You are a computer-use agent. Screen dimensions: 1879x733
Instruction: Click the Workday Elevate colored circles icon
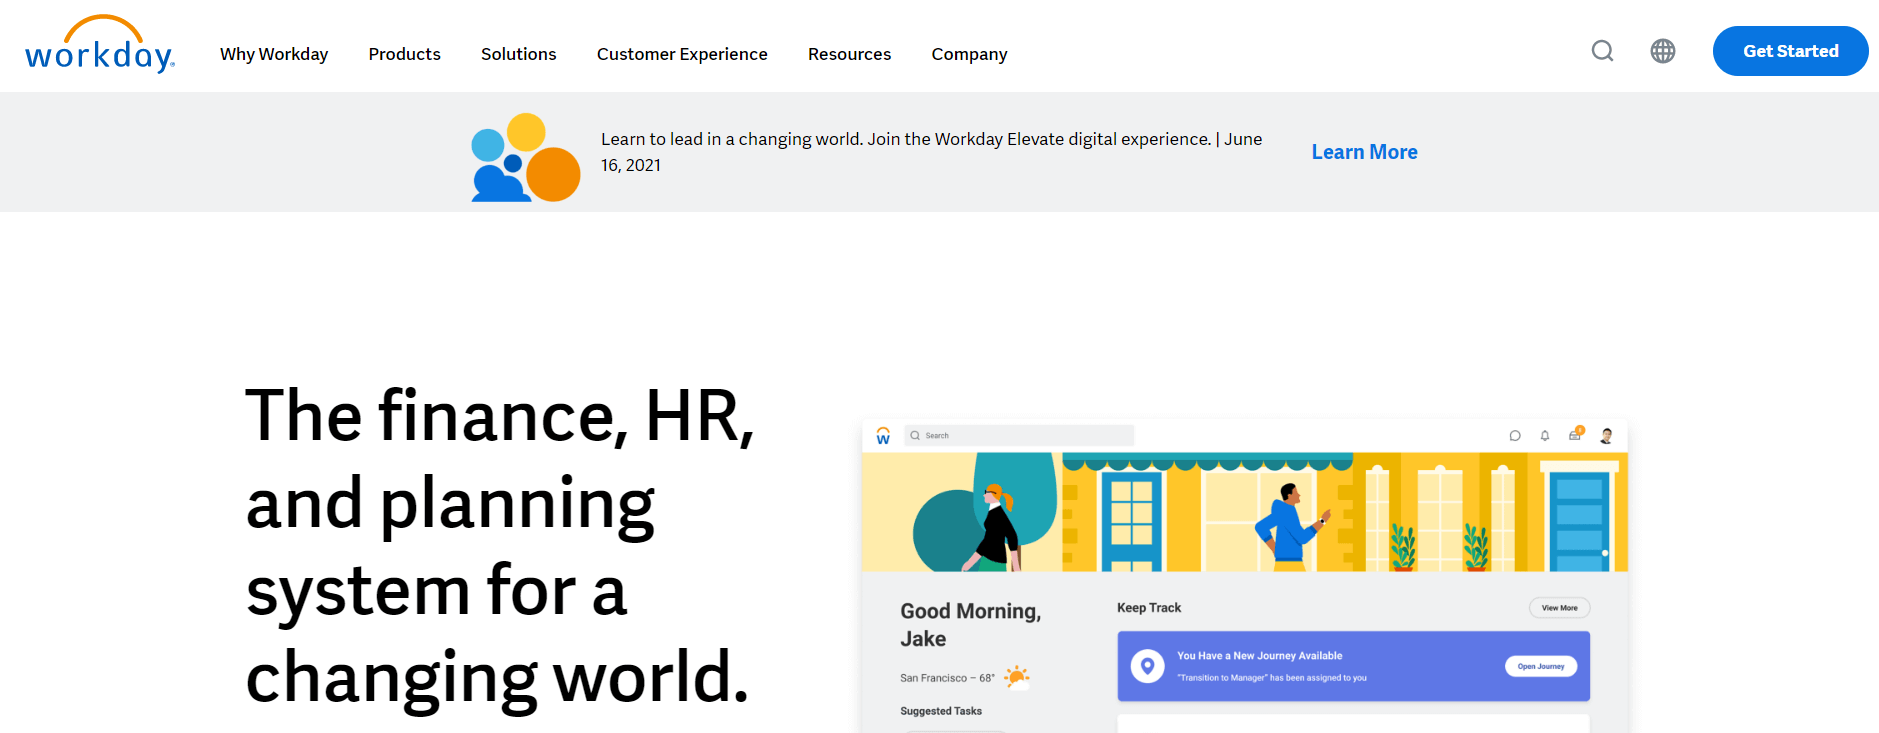[x=526, y=157]
